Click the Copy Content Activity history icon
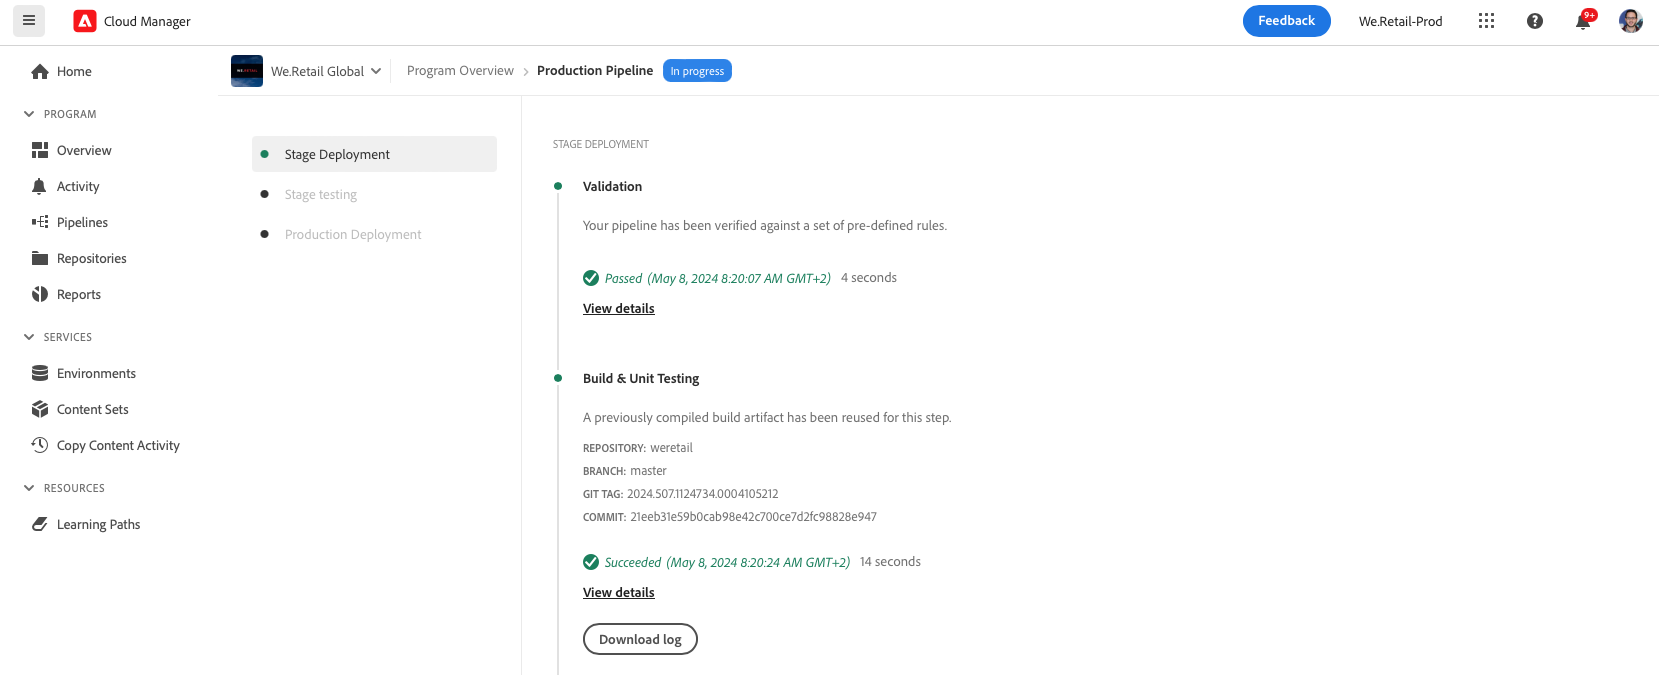The width and height of the screenshot is (1659, 675). pyautogui.click(x=40, y=445)
